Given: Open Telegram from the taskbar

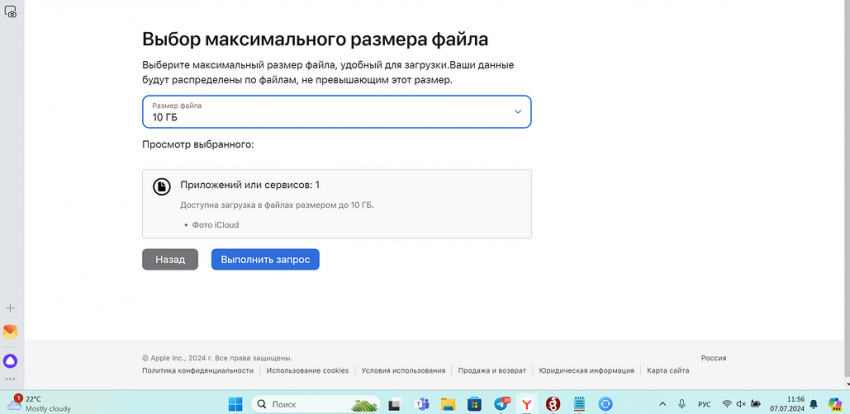Looking at the screenshot, I should click(501, 404).
